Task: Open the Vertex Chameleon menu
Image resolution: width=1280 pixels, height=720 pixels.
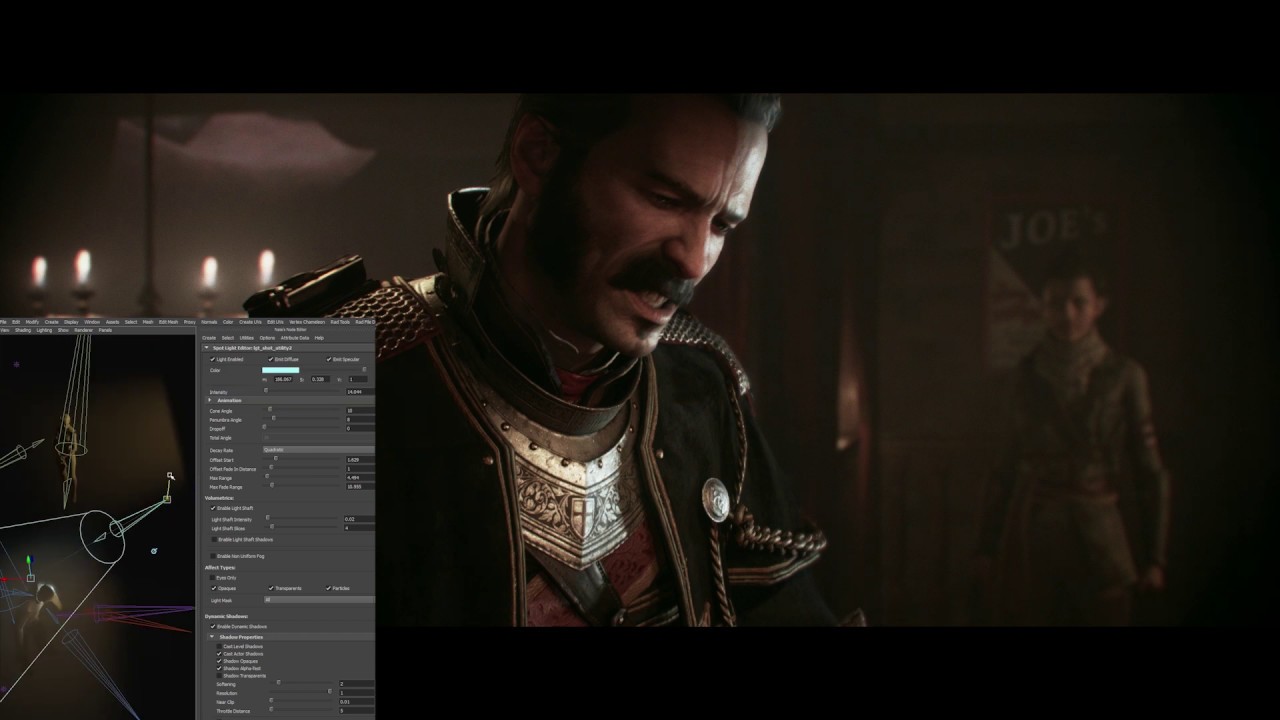Action: pos(307,322)
